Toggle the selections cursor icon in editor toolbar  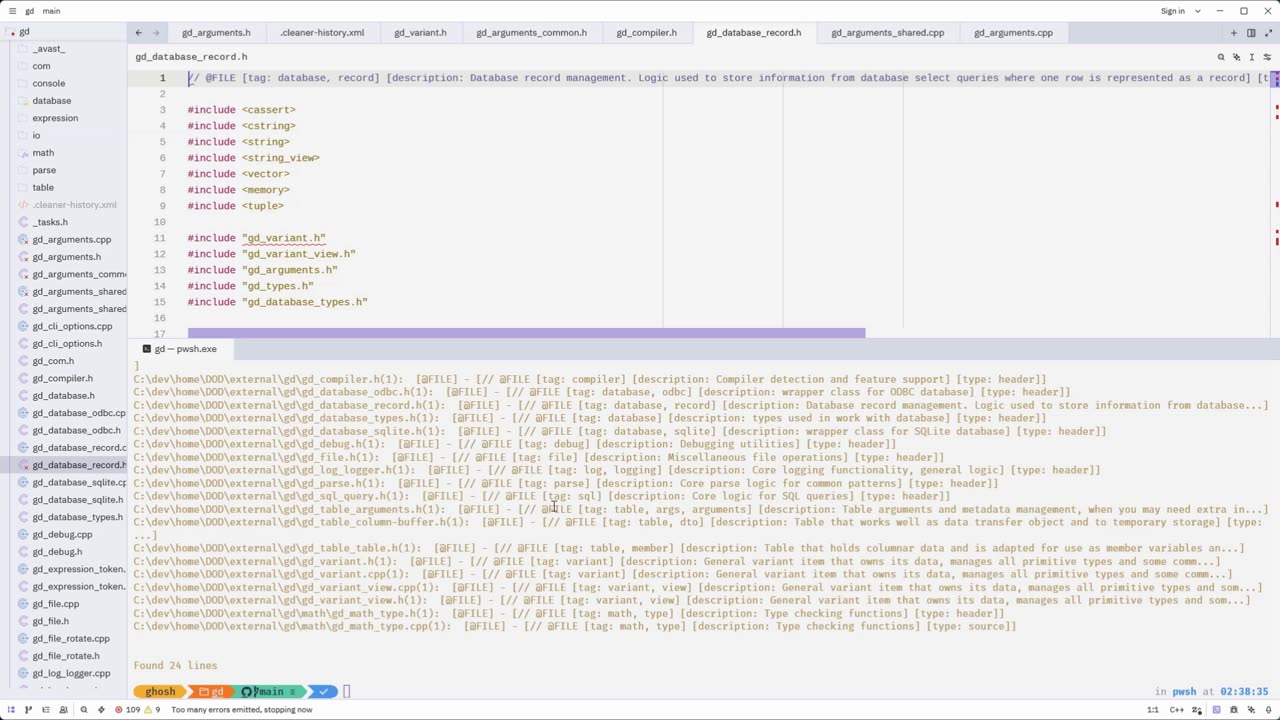1252,57
